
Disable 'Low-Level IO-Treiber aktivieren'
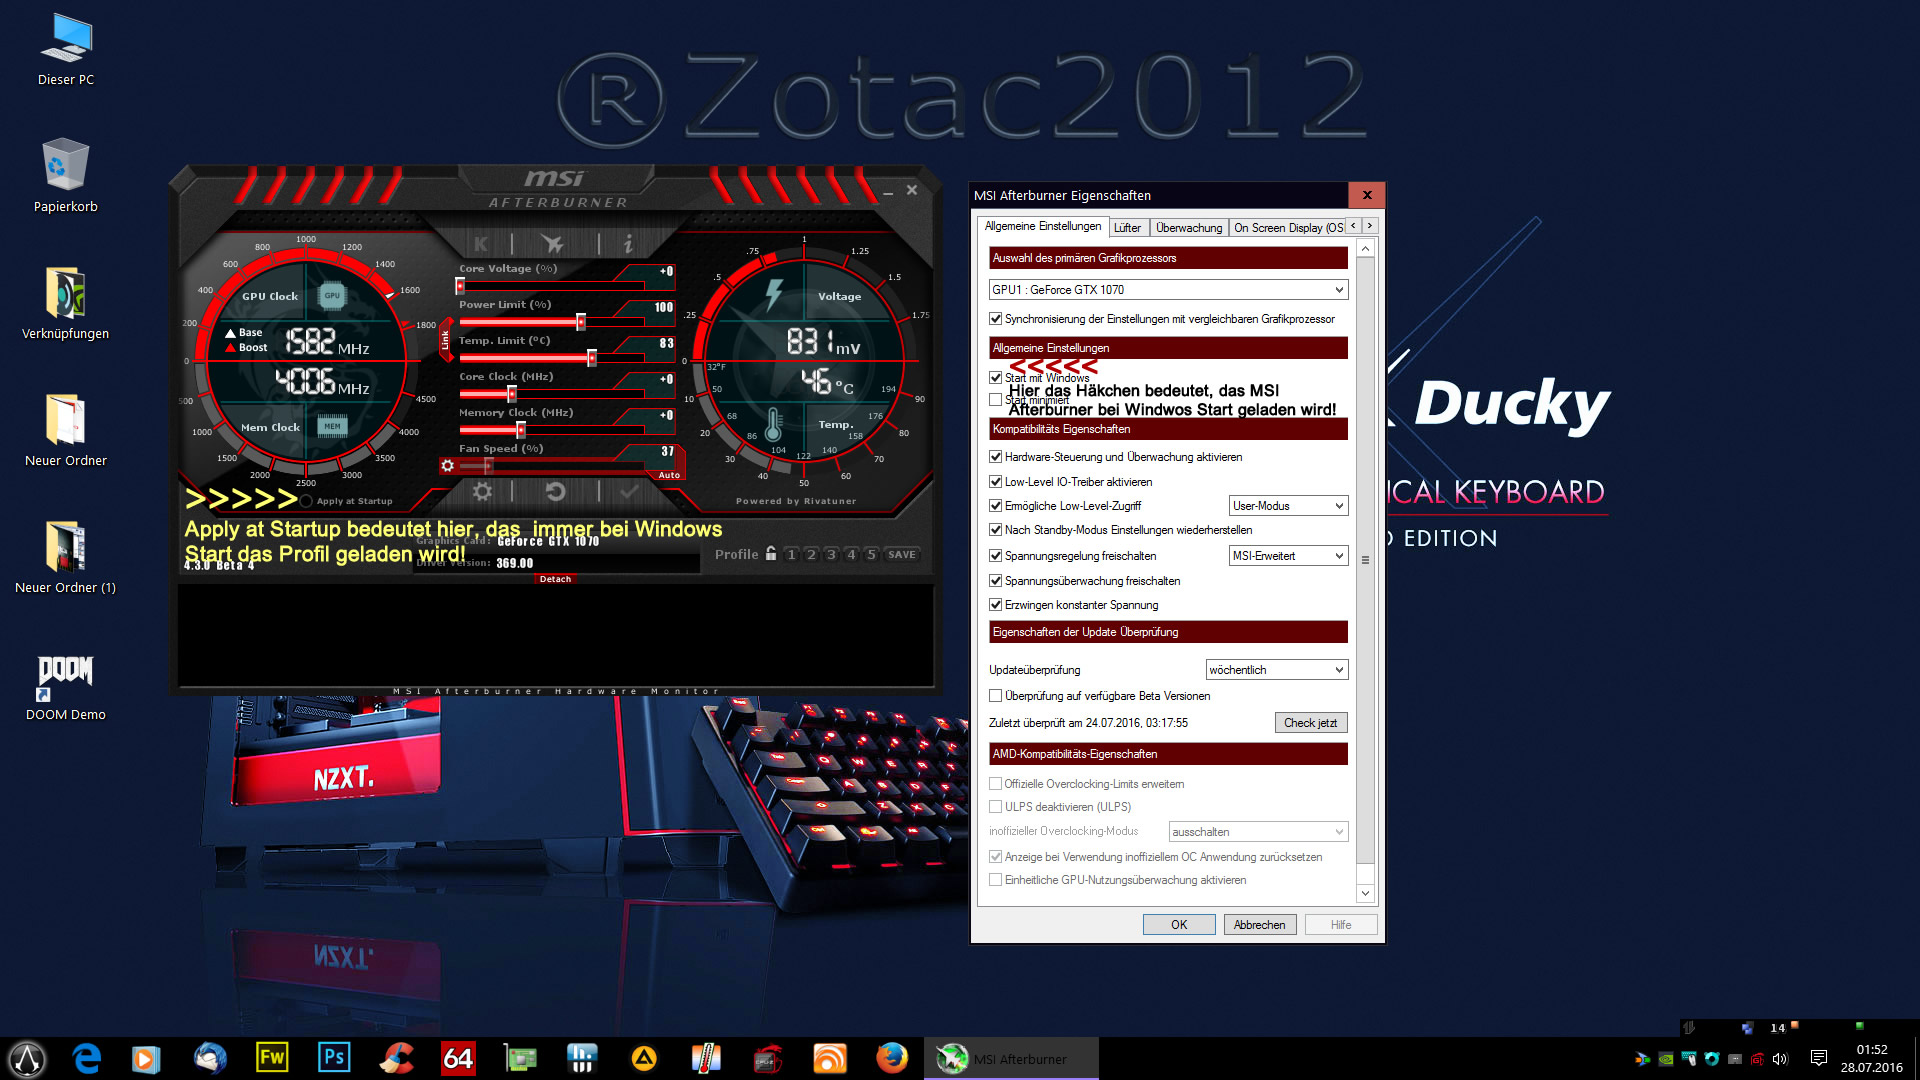tap(995, 482)
